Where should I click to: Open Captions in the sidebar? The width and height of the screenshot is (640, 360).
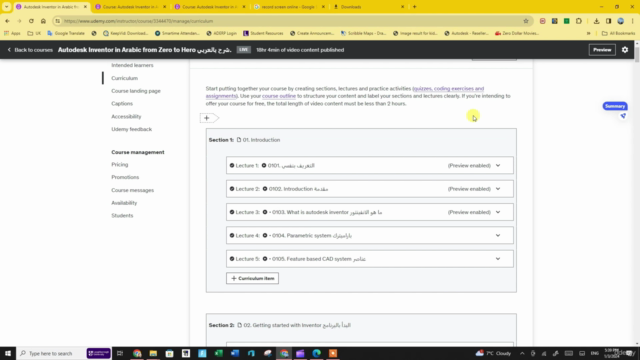tap(122, 104)
